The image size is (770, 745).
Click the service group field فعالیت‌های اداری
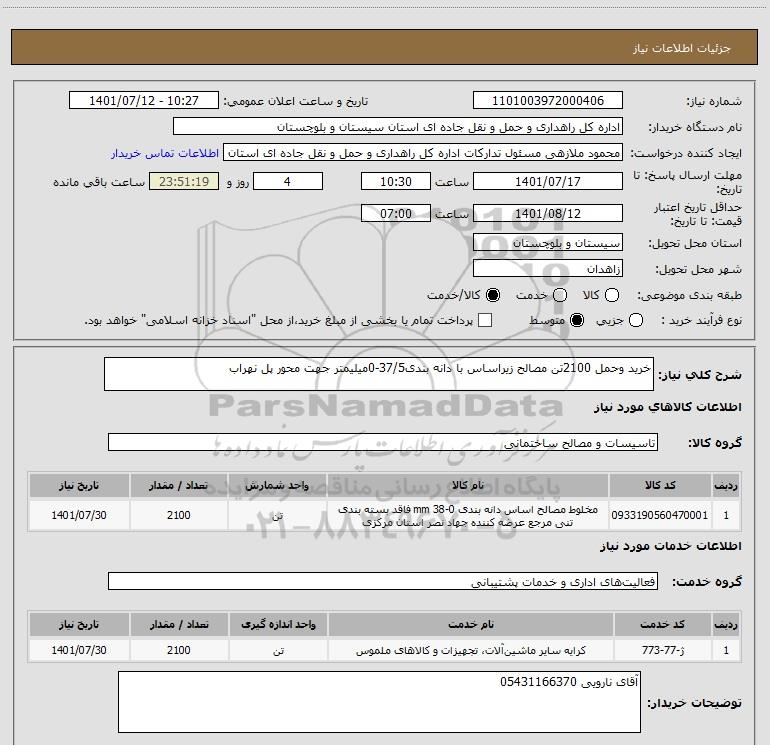tap(383, 581)
